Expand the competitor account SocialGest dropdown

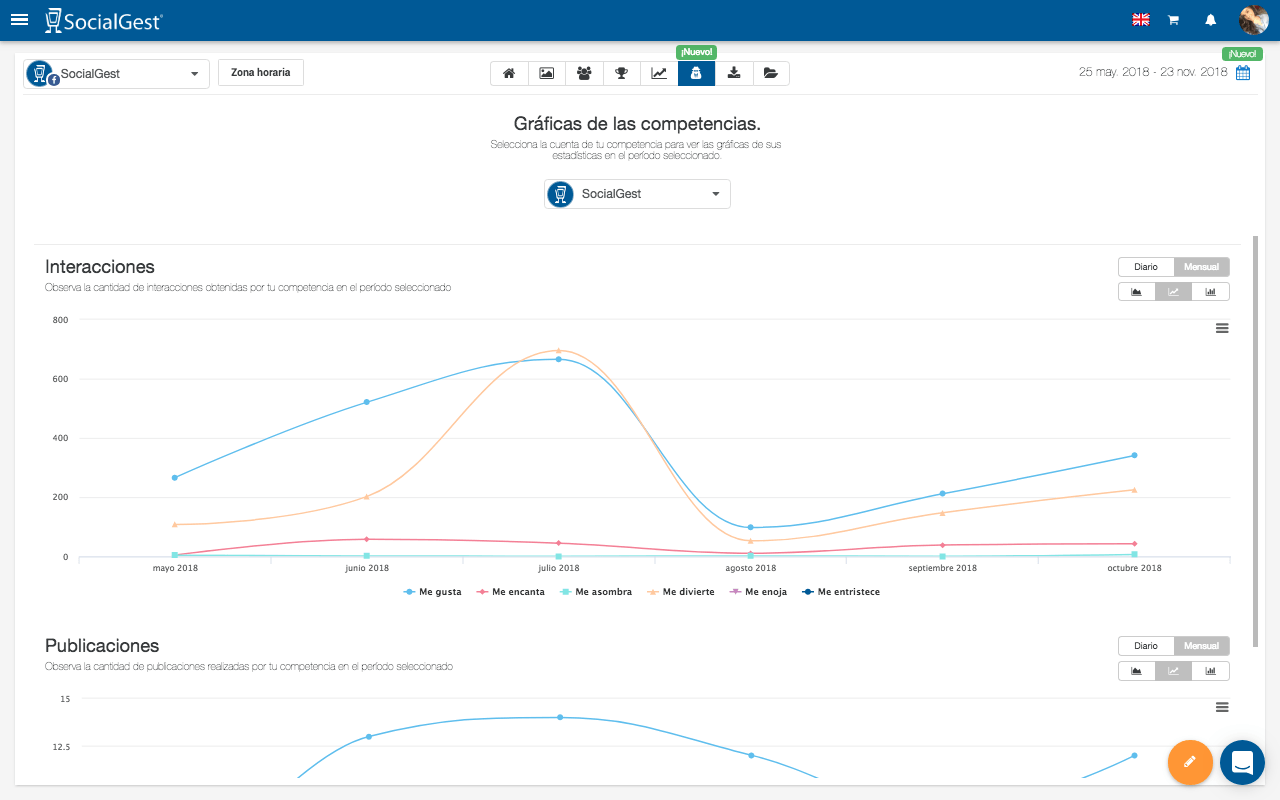pos(637,194)
